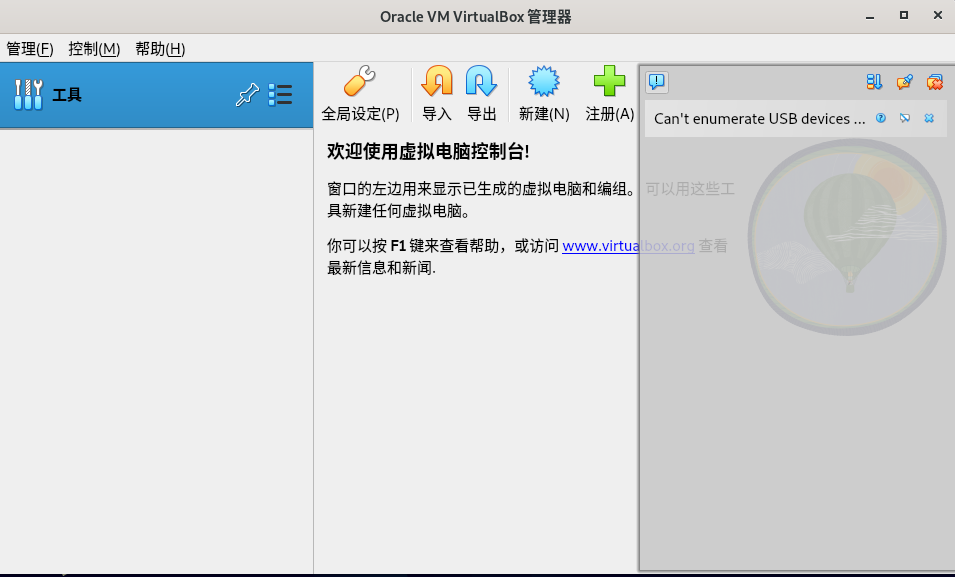The image size is (955, 577).
Task: Create a new VM with 新建(N)
Action: 544,94
